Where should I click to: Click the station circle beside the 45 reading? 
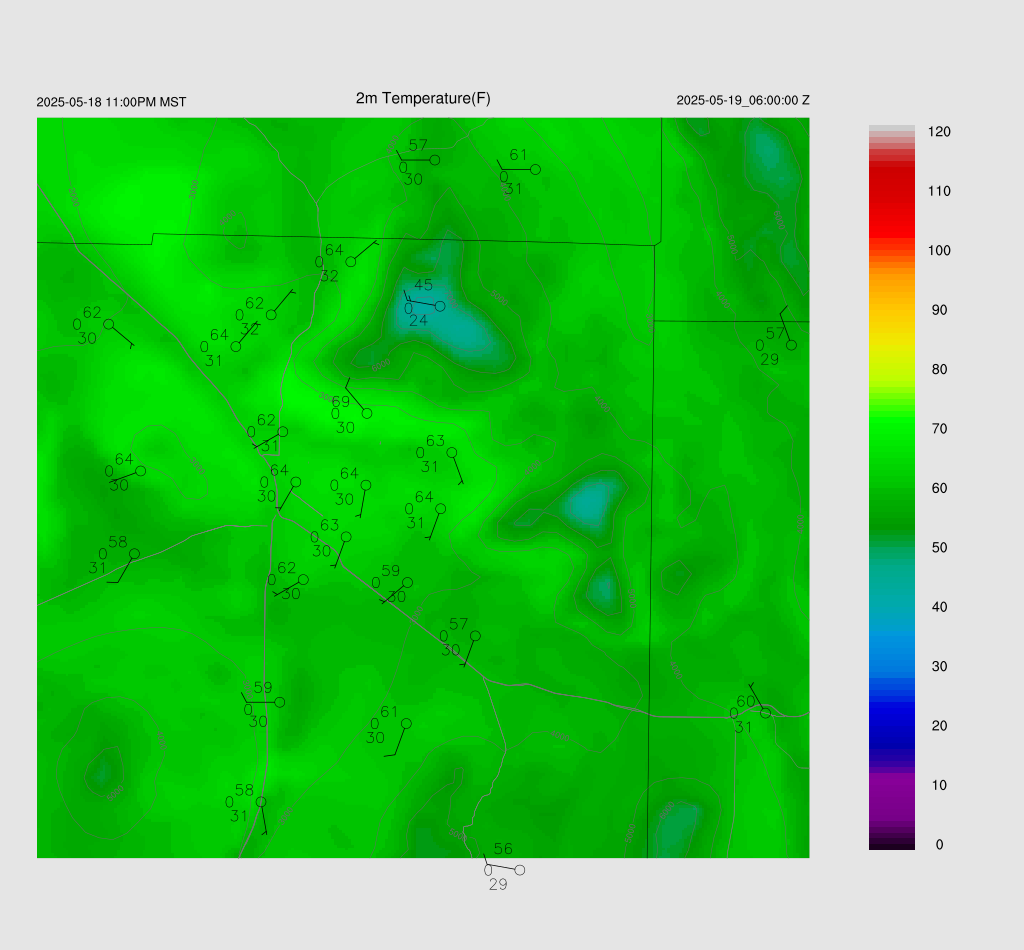[440, 306]
